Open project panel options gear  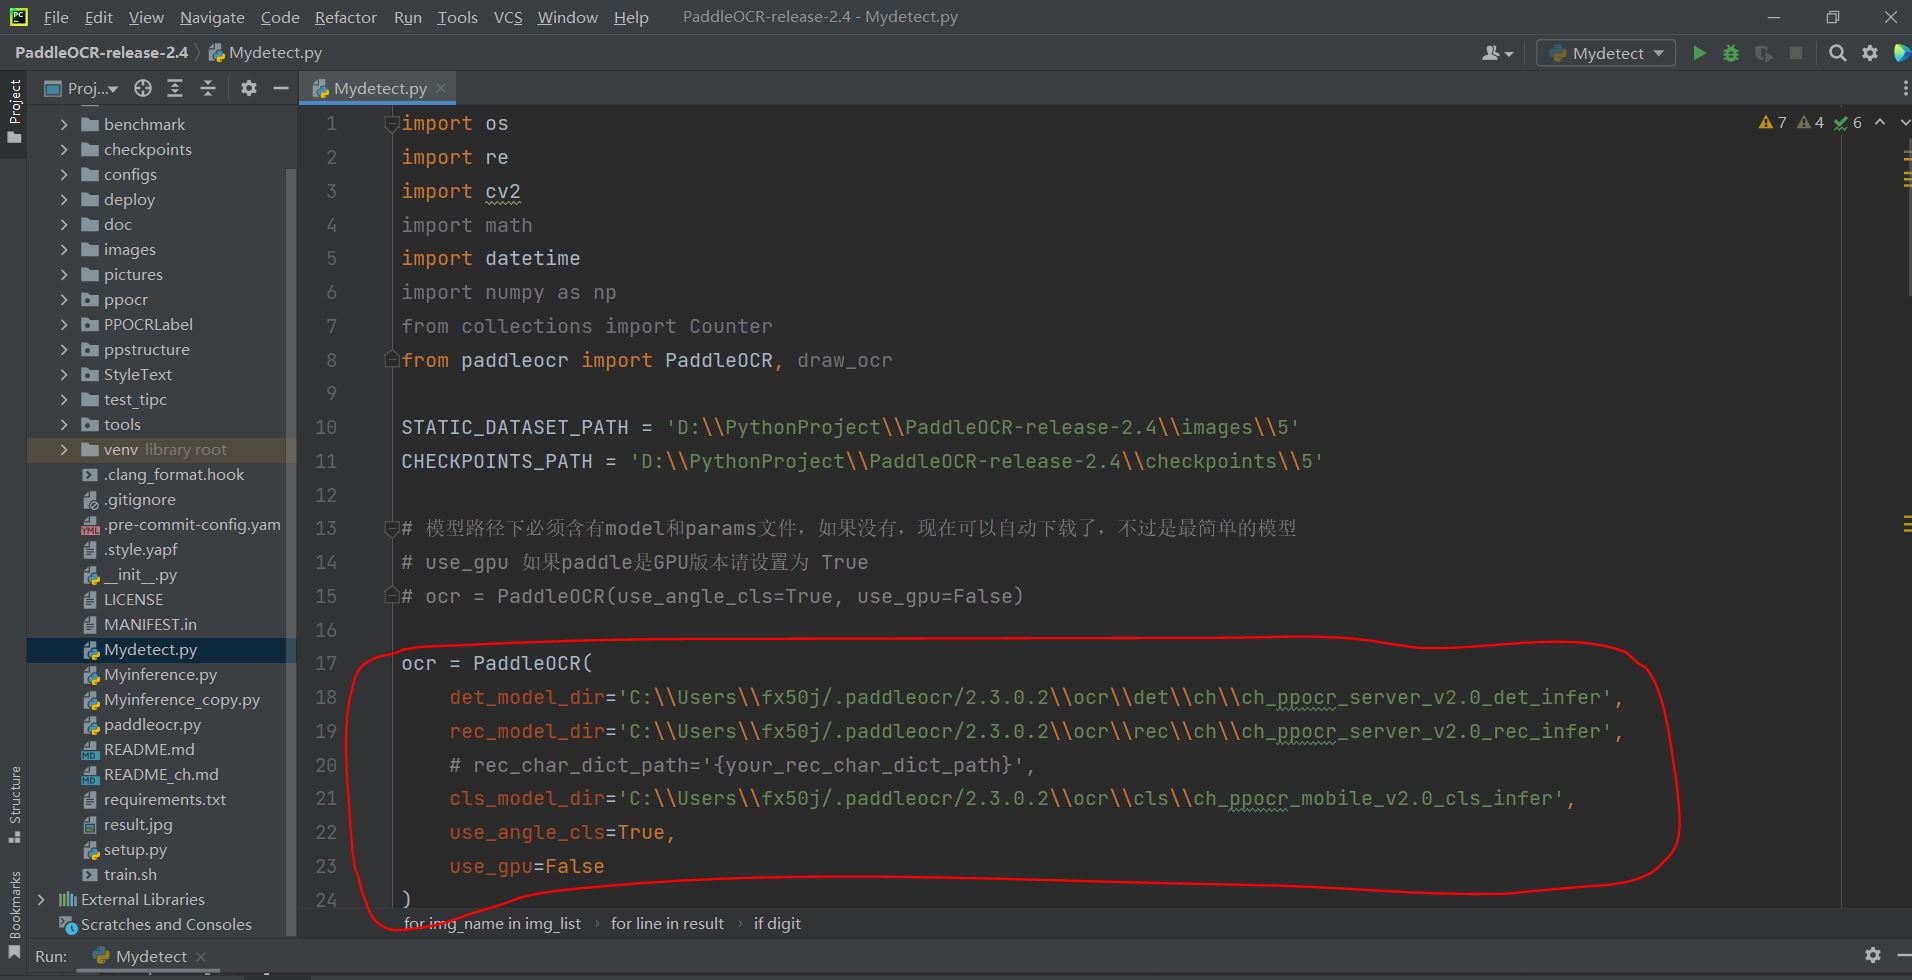[x=249, y=88]
